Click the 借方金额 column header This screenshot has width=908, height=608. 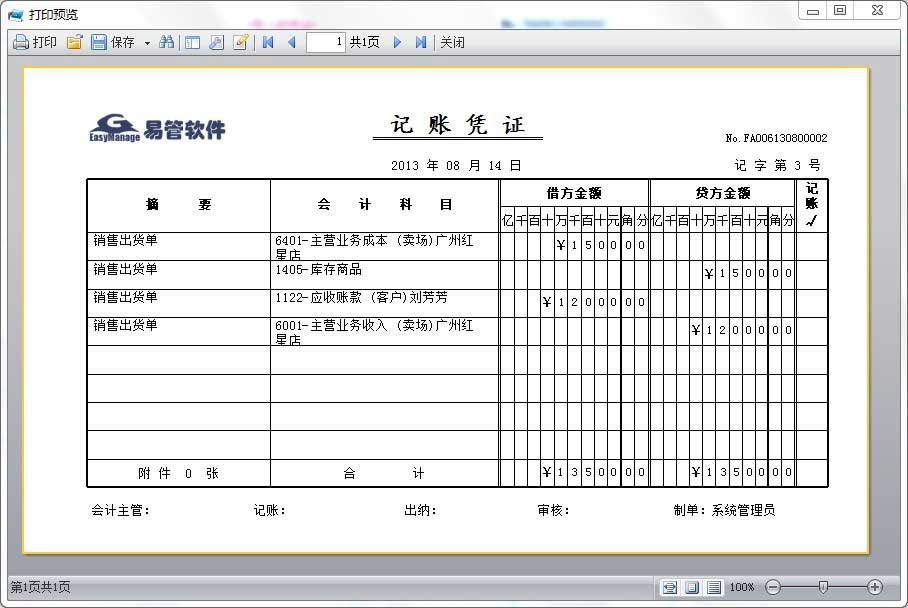point(574,193)
